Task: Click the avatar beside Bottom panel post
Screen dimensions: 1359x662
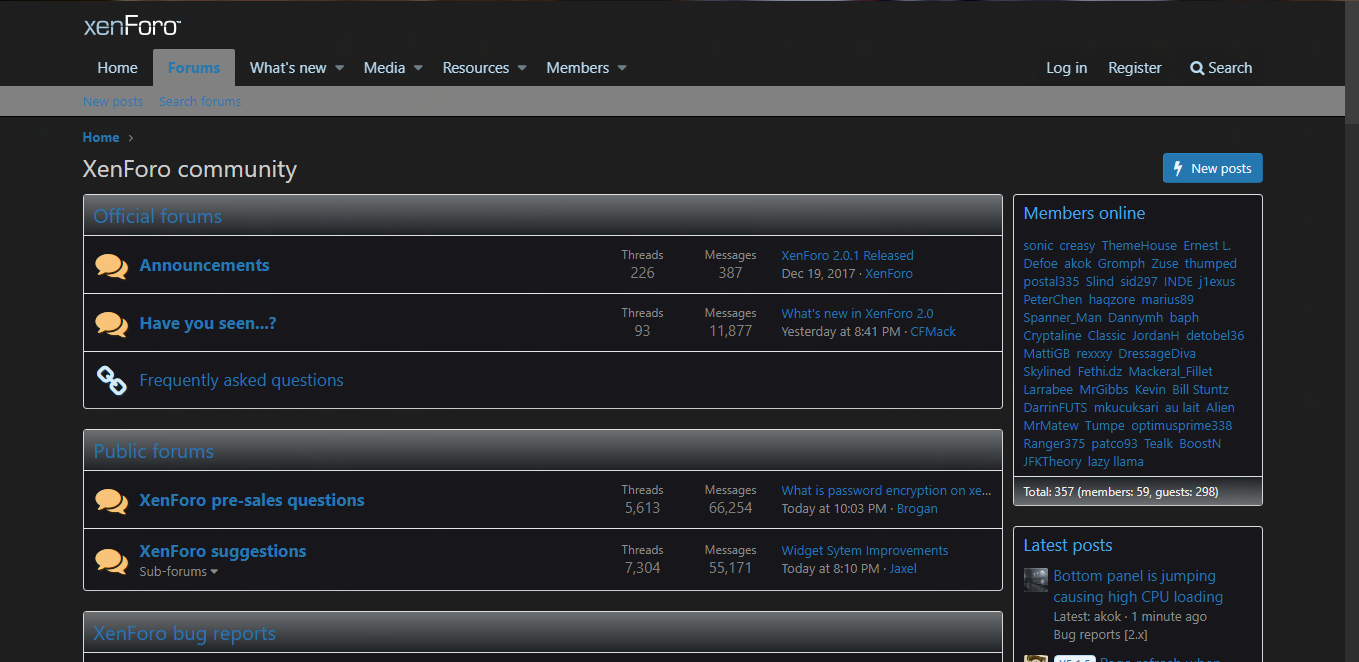Action: [x=1036, y=580]
